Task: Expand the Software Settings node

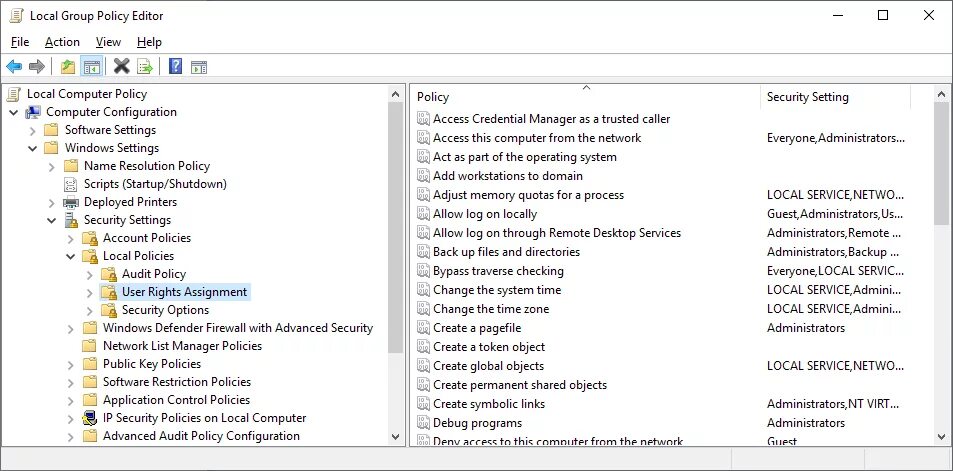Action: click(32, 130)
